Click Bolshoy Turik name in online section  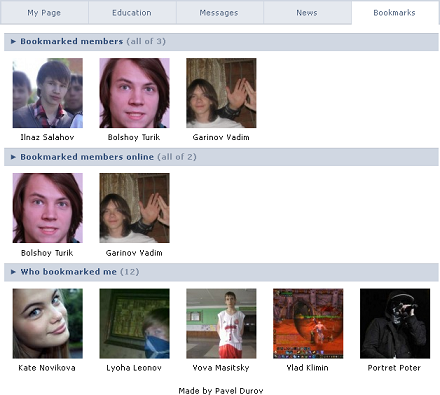[47, 253]
